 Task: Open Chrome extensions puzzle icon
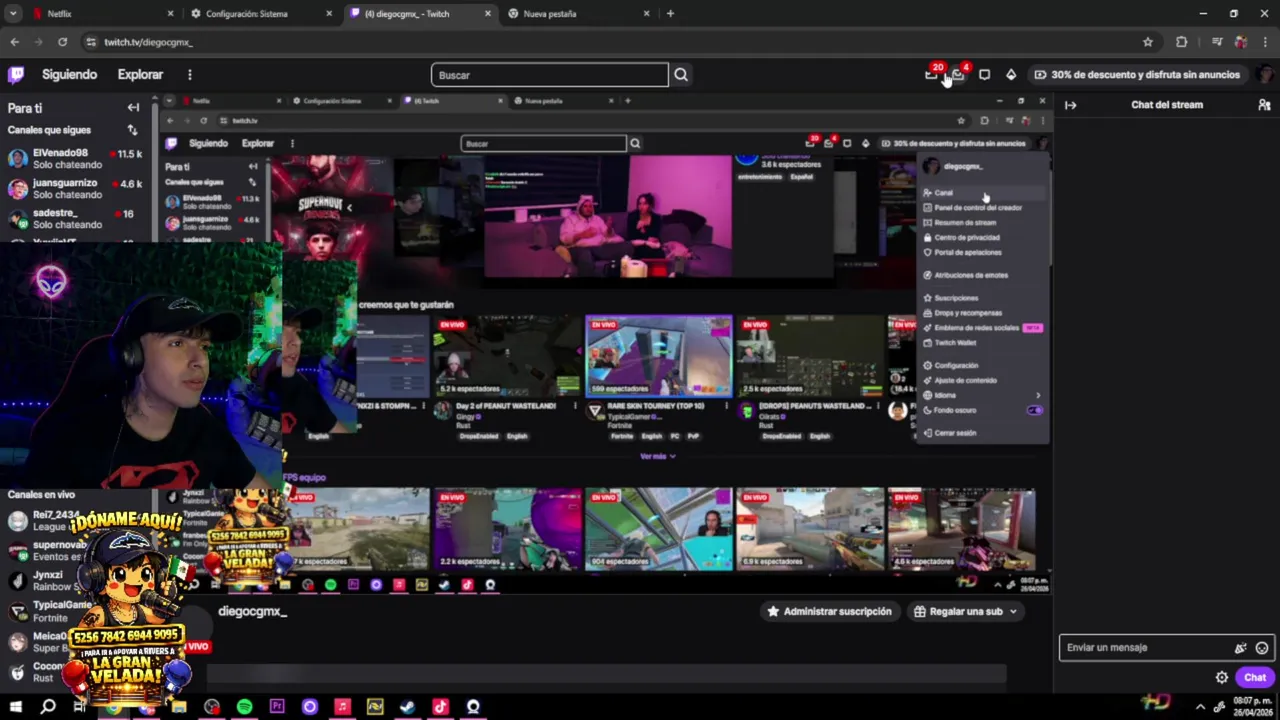pos(1182,42)
